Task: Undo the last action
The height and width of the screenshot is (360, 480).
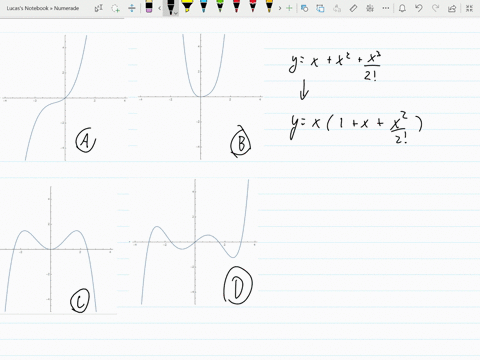Action: (x=419, y=8)
